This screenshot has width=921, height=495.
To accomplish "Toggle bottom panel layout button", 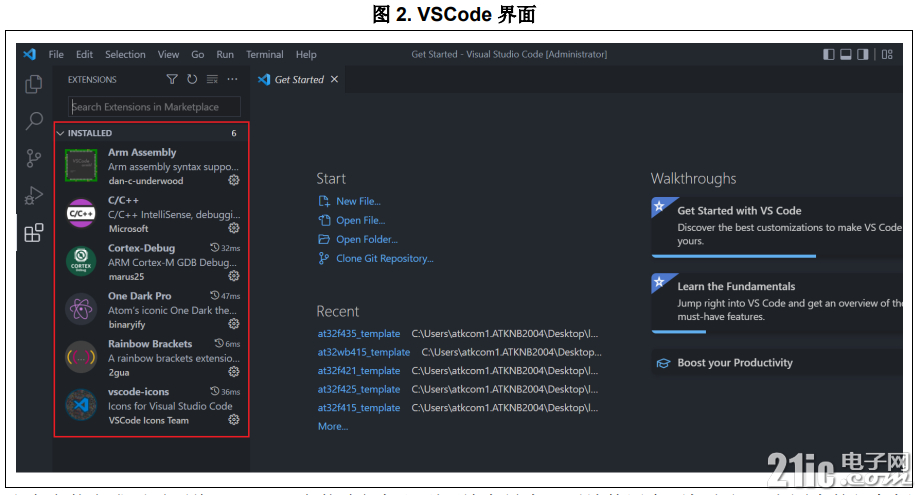I will [846, 55].
